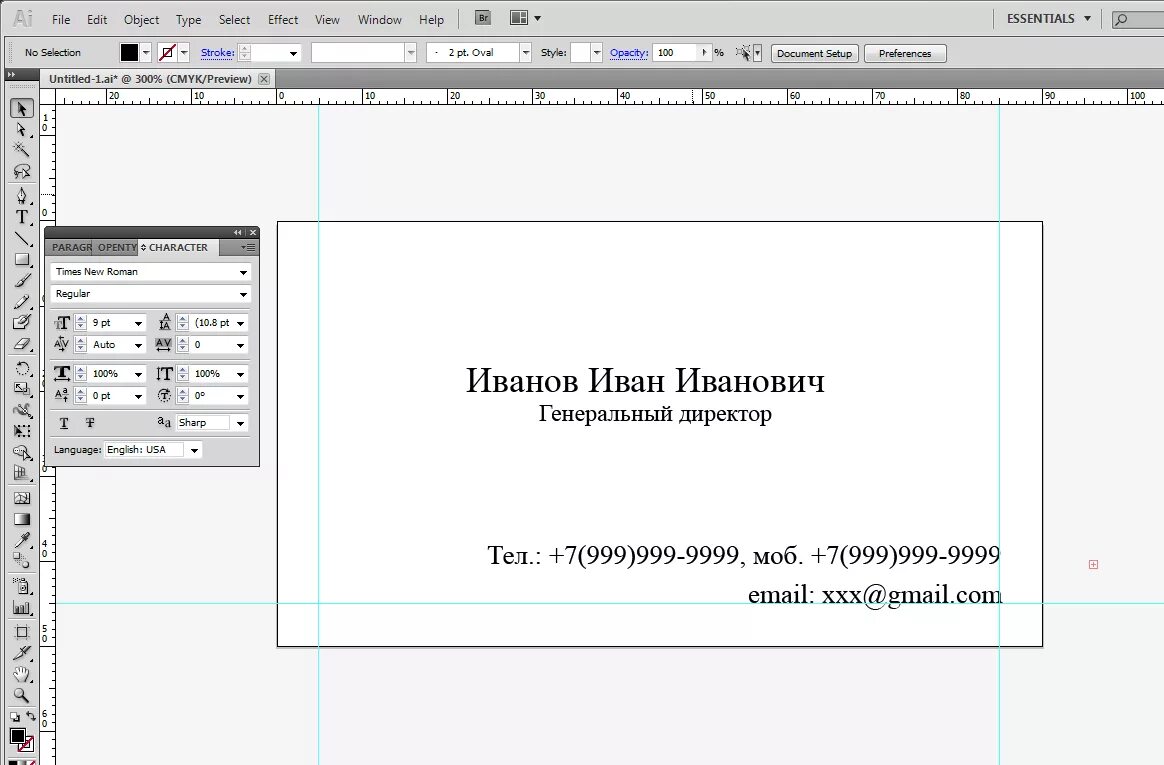Select the Pencil tool
Viewport: 1164px width, 765px height.
click(x=22, y=302)
